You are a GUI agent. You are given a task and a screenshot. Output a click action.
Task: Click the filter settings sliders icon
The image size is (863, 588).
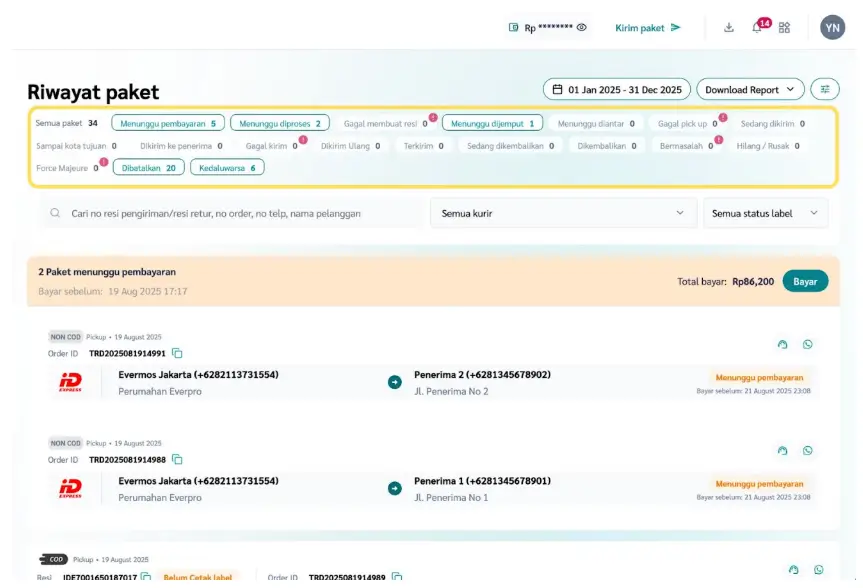click(825, 89)
